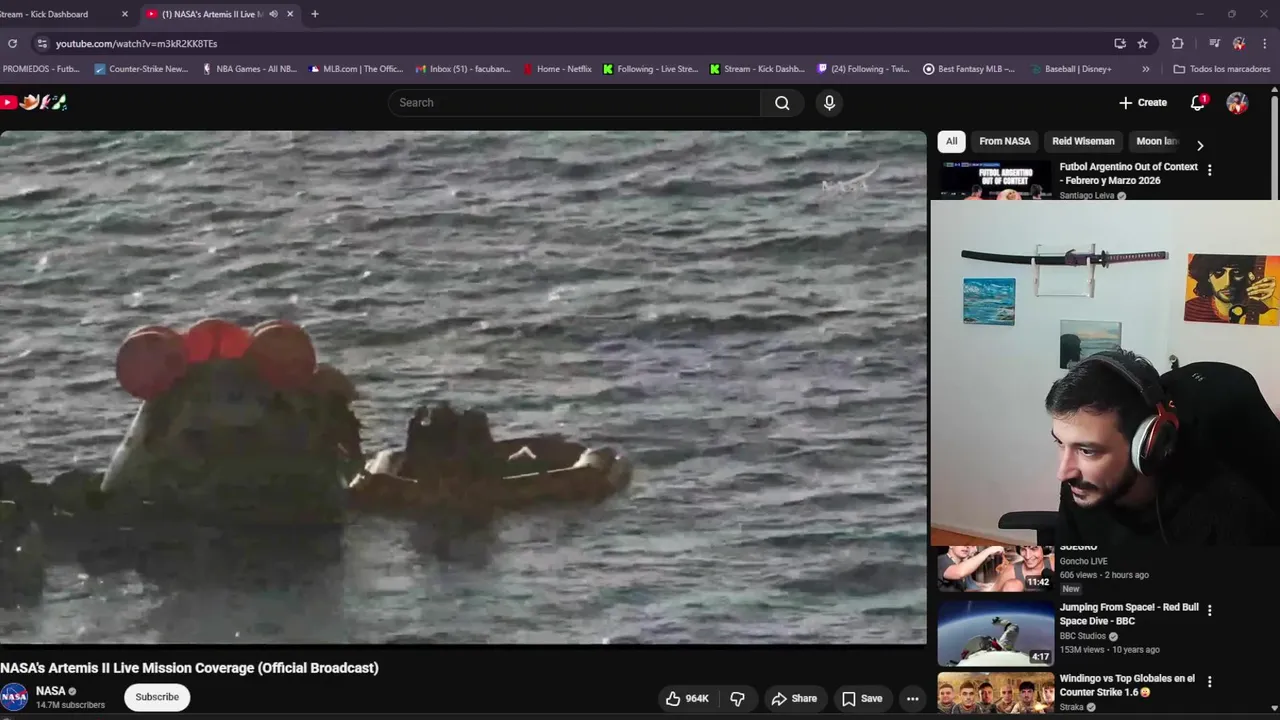Expand the hidden bookmarks chevron
Image resolution: width=1280 pixels, height=720 pixels.
tap(1145, 69)
